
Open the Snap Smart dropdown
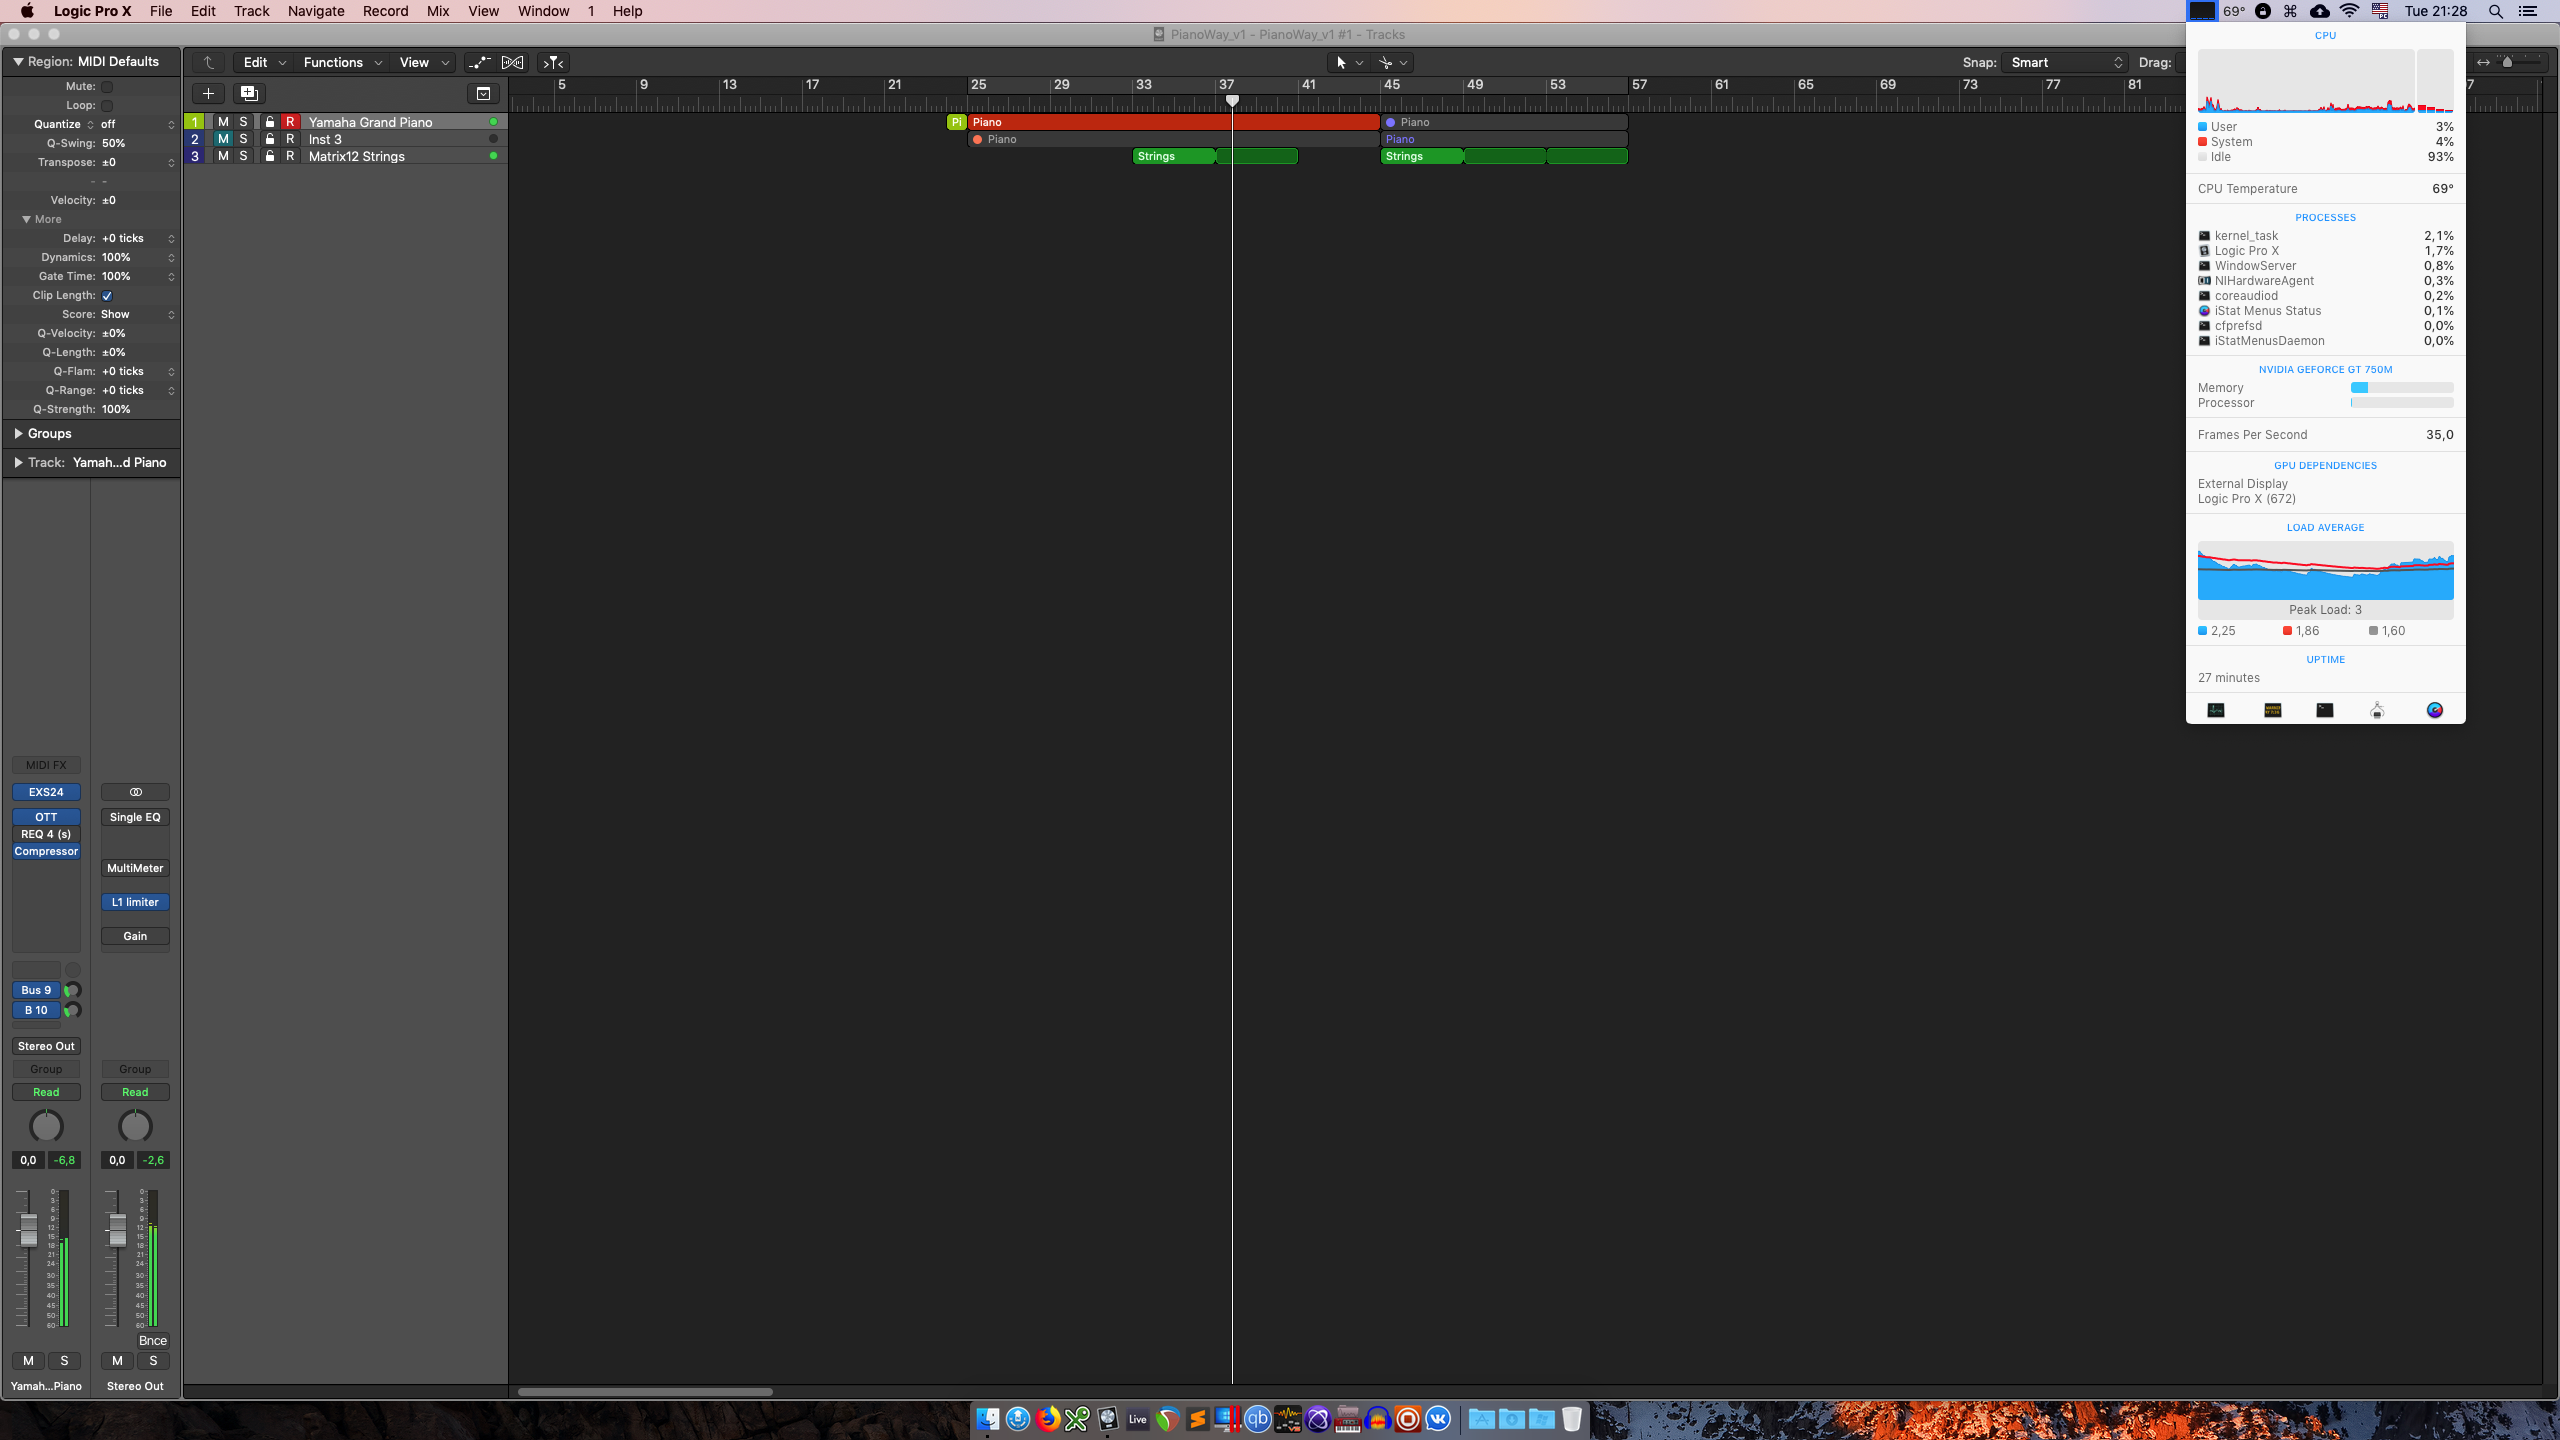click(x=2066, y=62)
